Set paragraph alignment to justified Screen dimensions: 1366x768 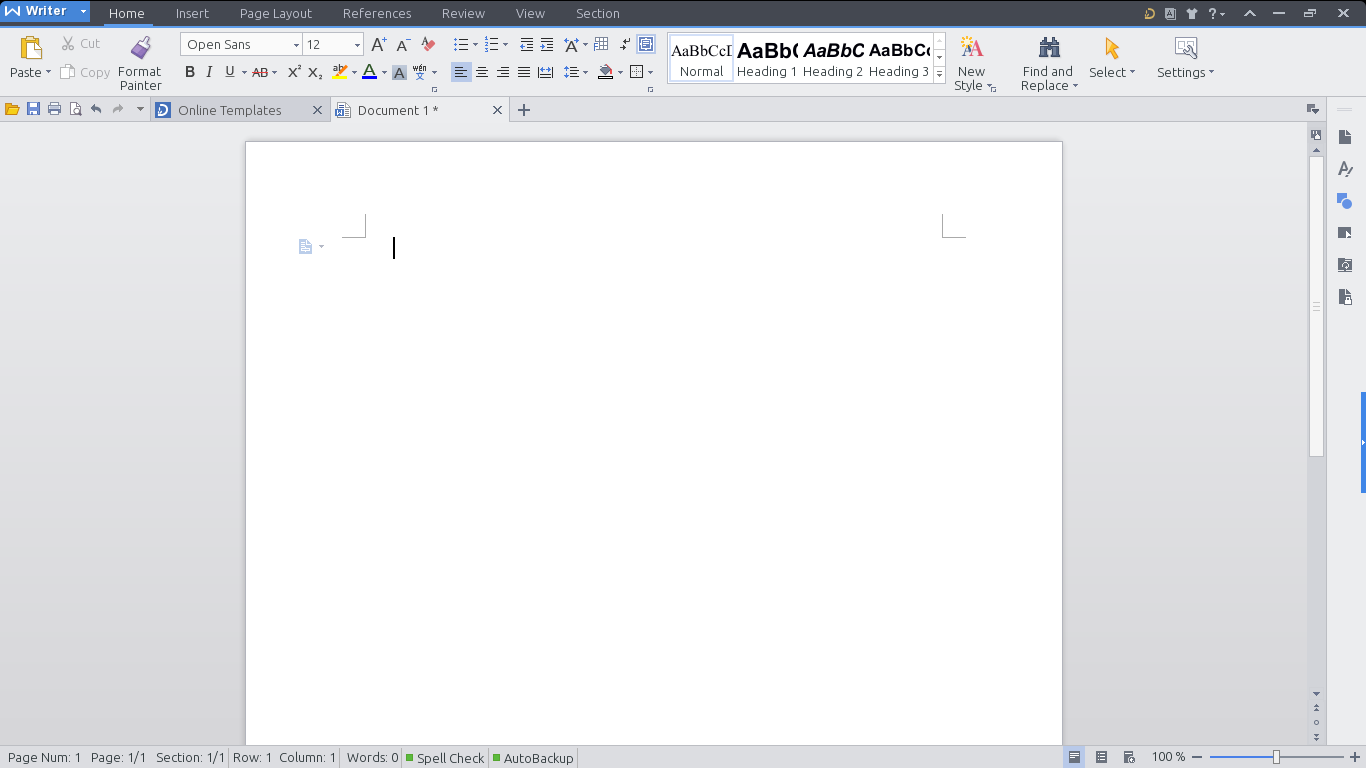(524, 72)
